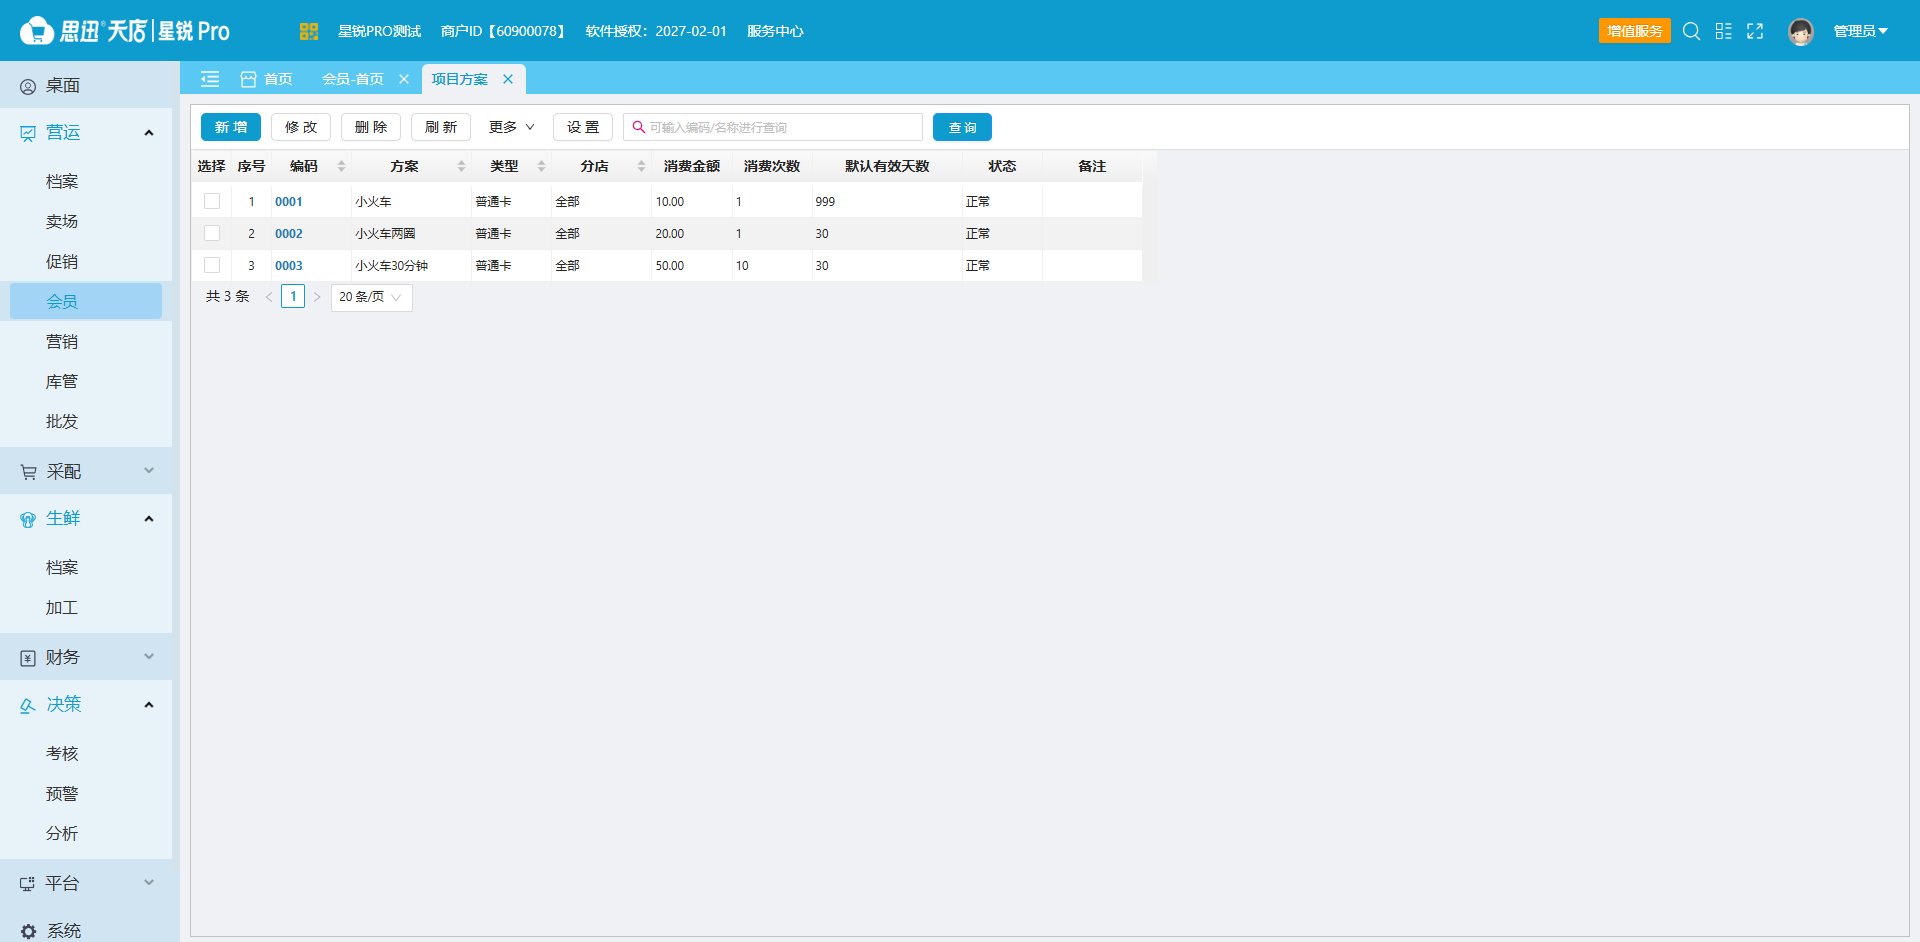This screenshot has height=942, width=1920.
Task: Focus the 编码/名称 search input field
Action: pos(773,127)
